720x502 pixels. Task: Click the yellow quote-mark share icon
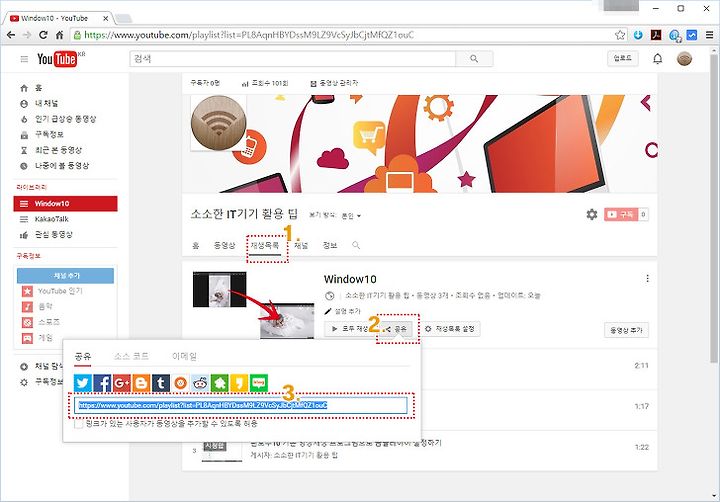239,383
